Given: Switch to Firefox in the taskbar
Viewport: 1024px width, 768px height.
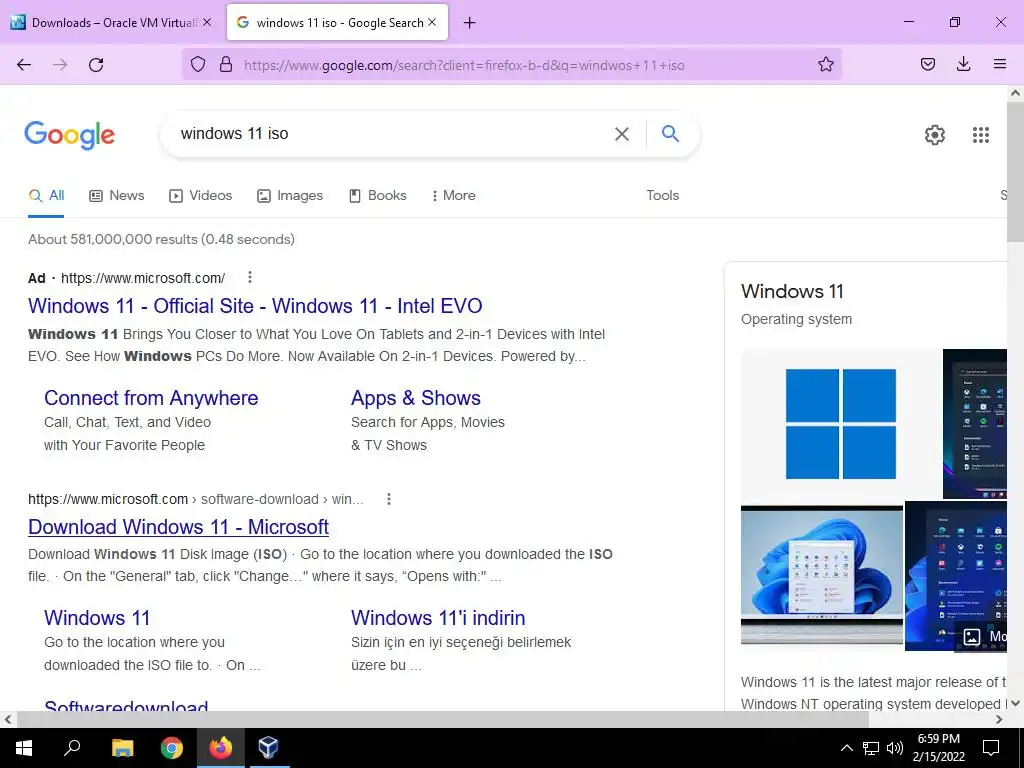Looking at the screenshot, I should click(220, 748).
